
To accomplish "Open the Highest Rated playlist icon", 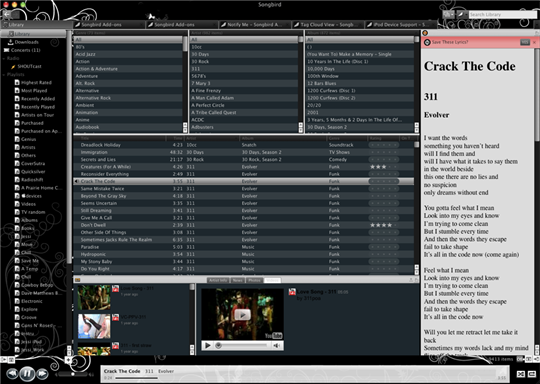I will tap(17, 82).
